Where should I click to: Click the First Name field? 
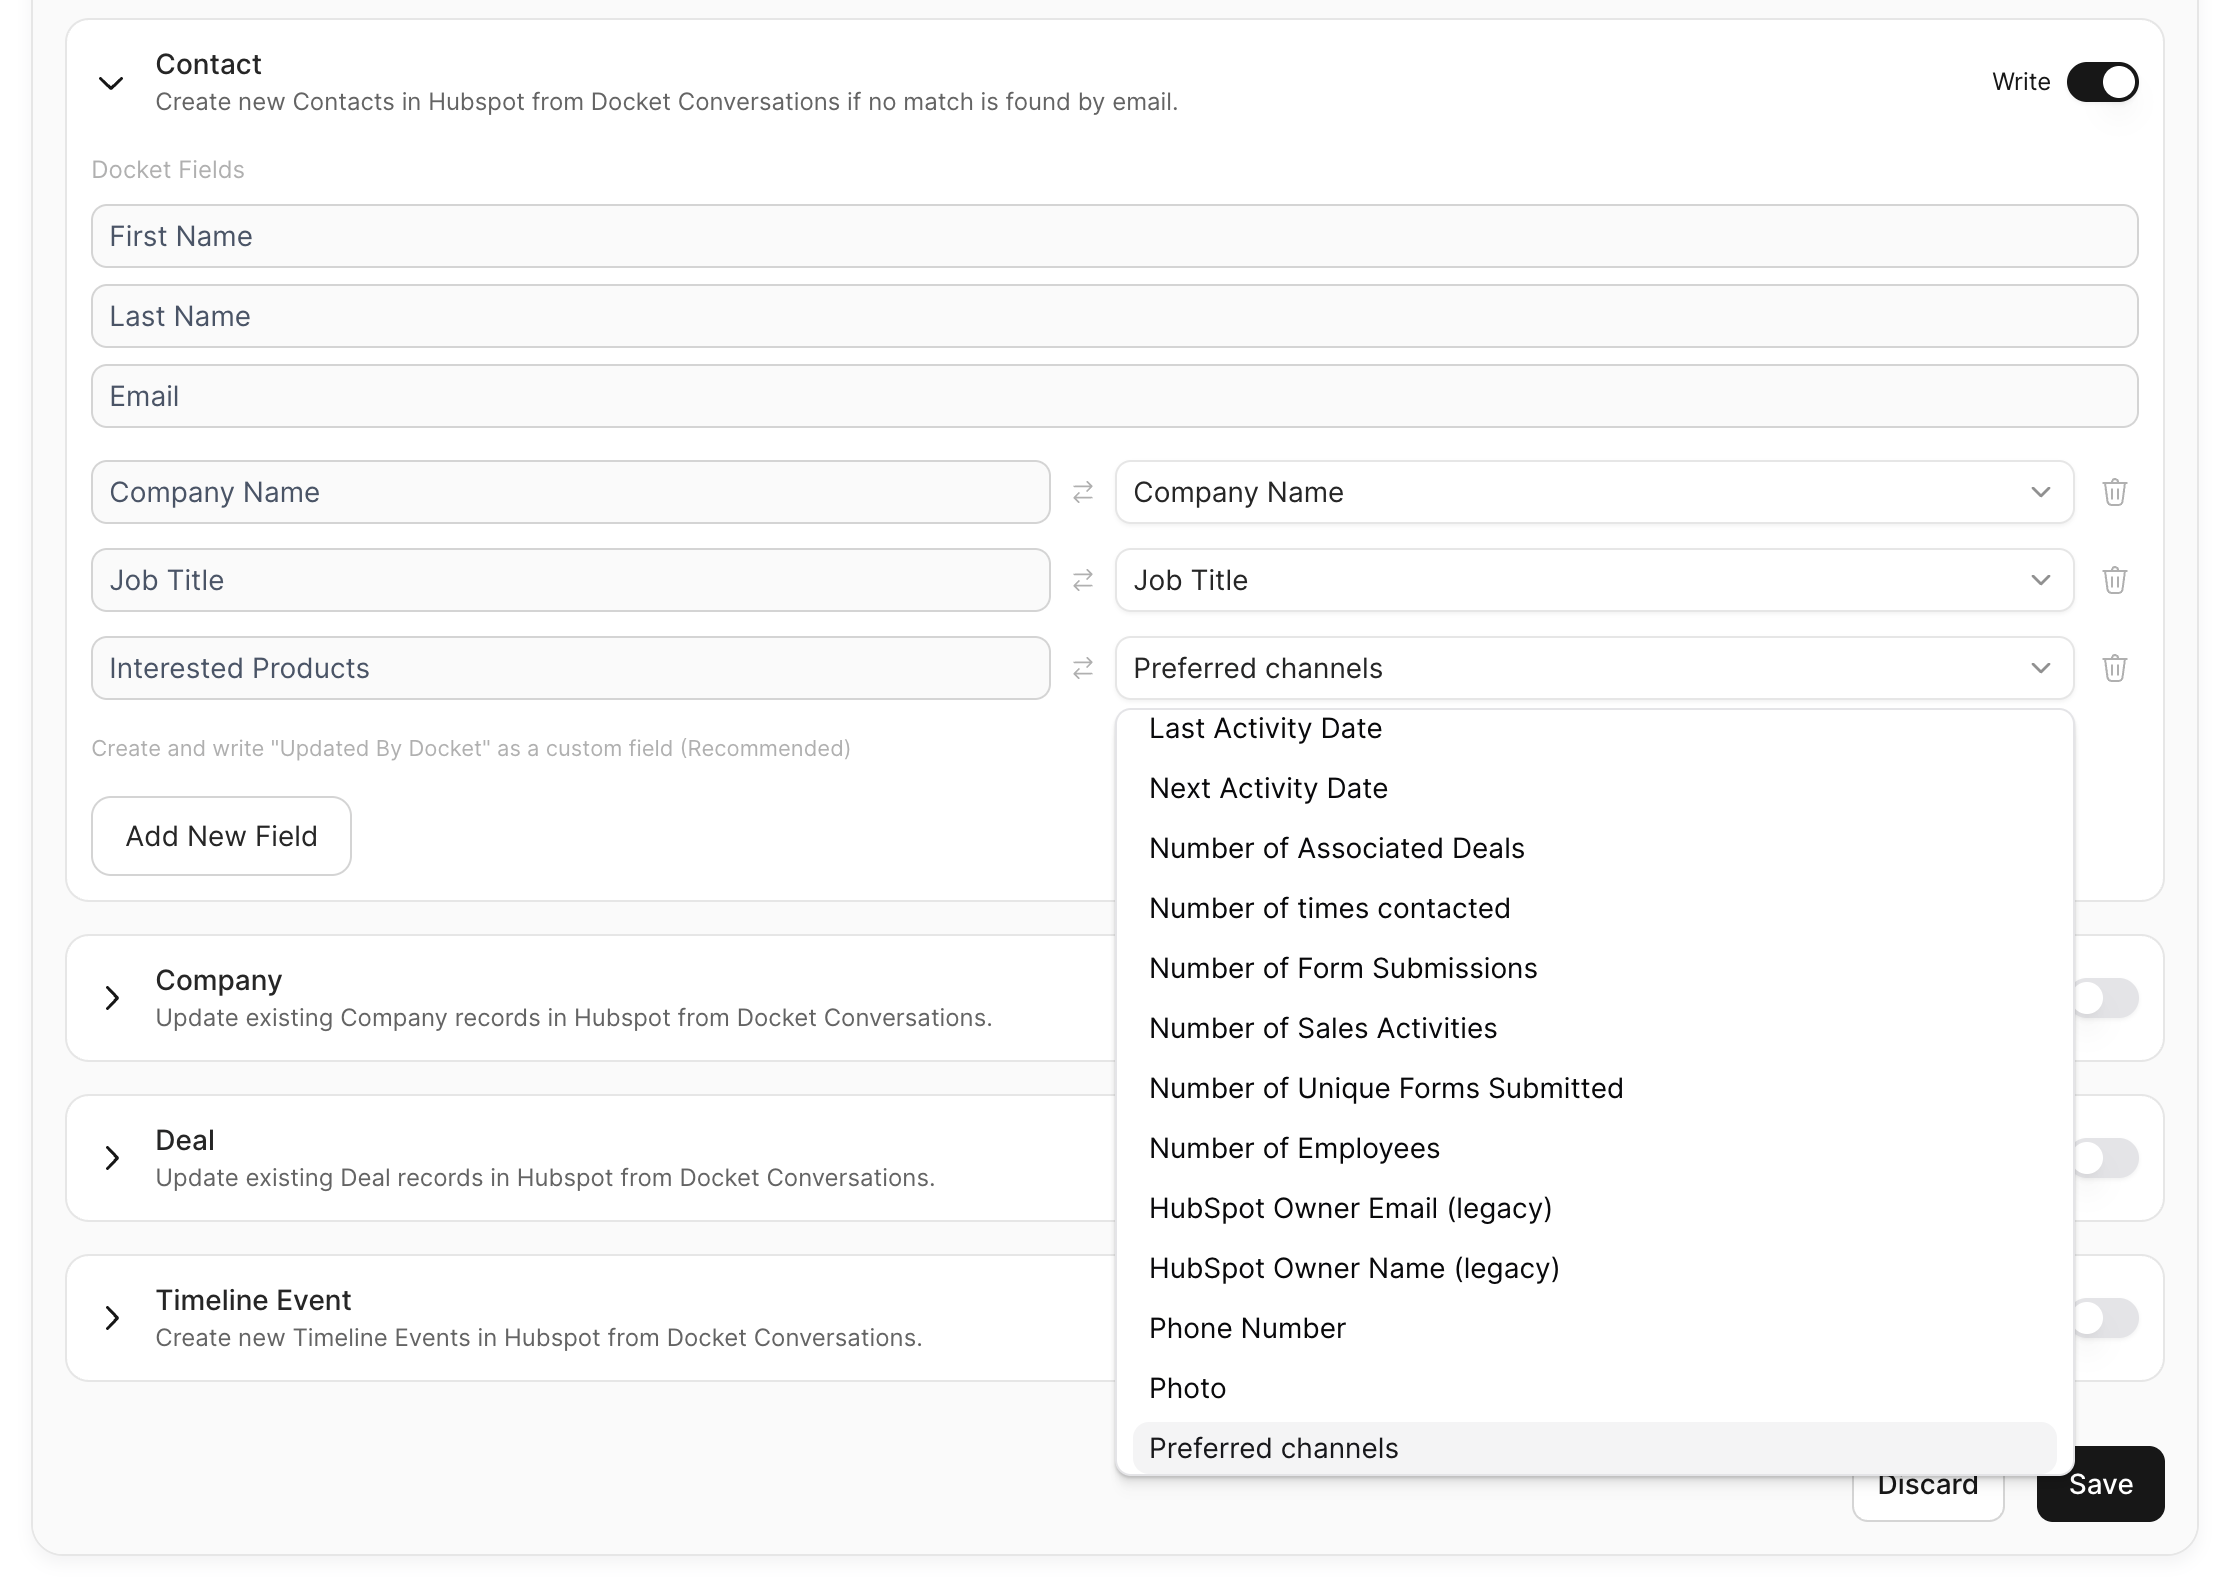pos(1114,236)
